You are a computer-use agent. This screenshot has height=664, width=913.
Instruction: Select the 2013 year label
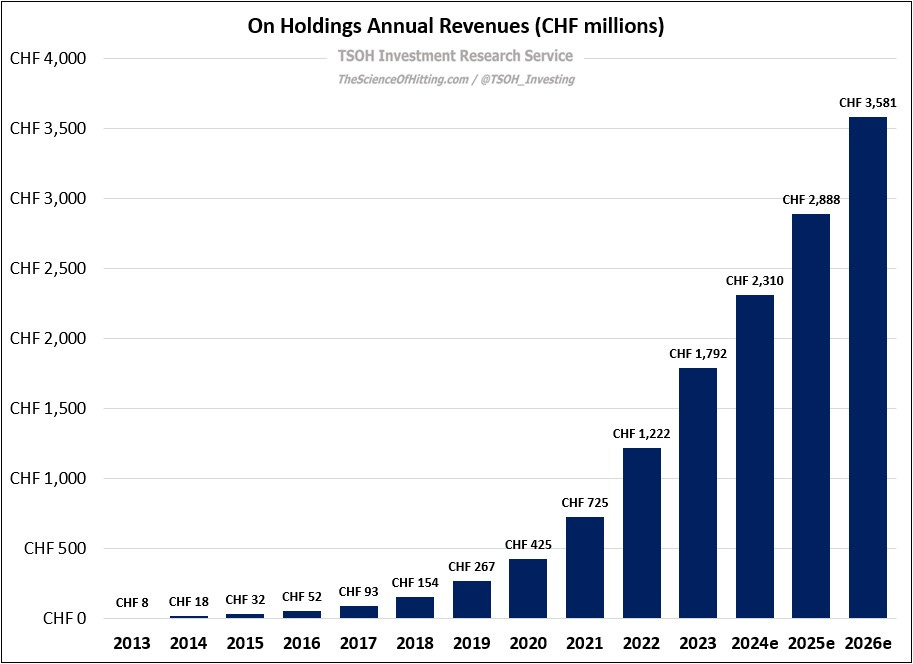pos(132,644)
